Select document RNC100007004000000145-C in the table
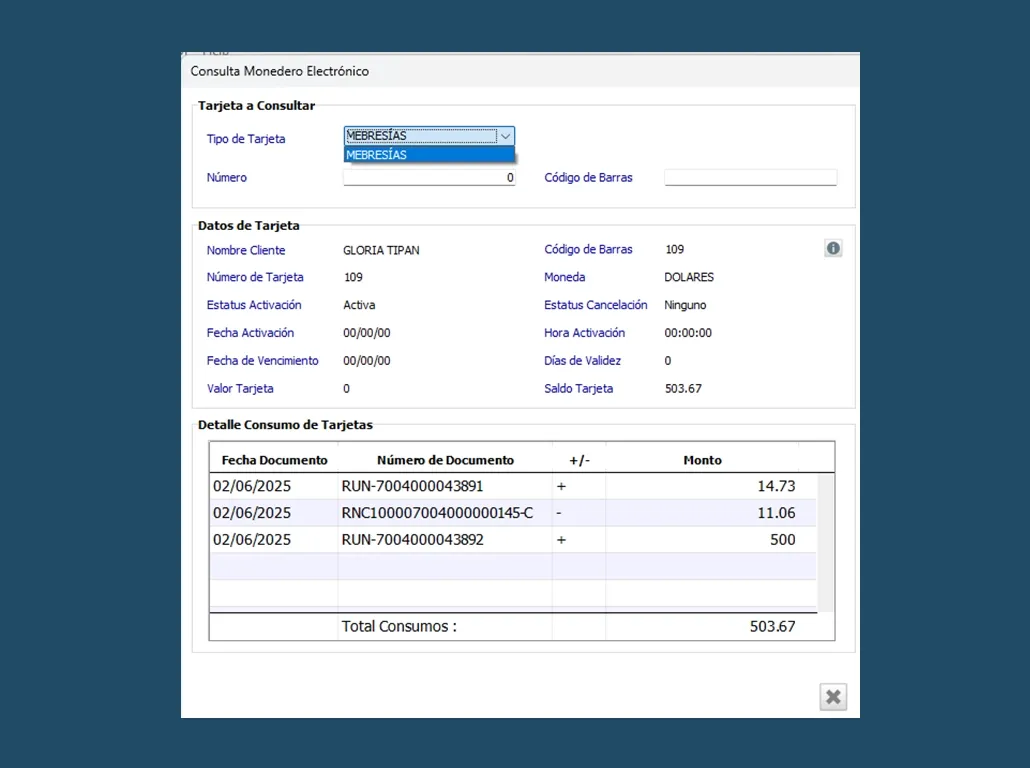Viewport: 1030px width, 768px height. (437, 513)
